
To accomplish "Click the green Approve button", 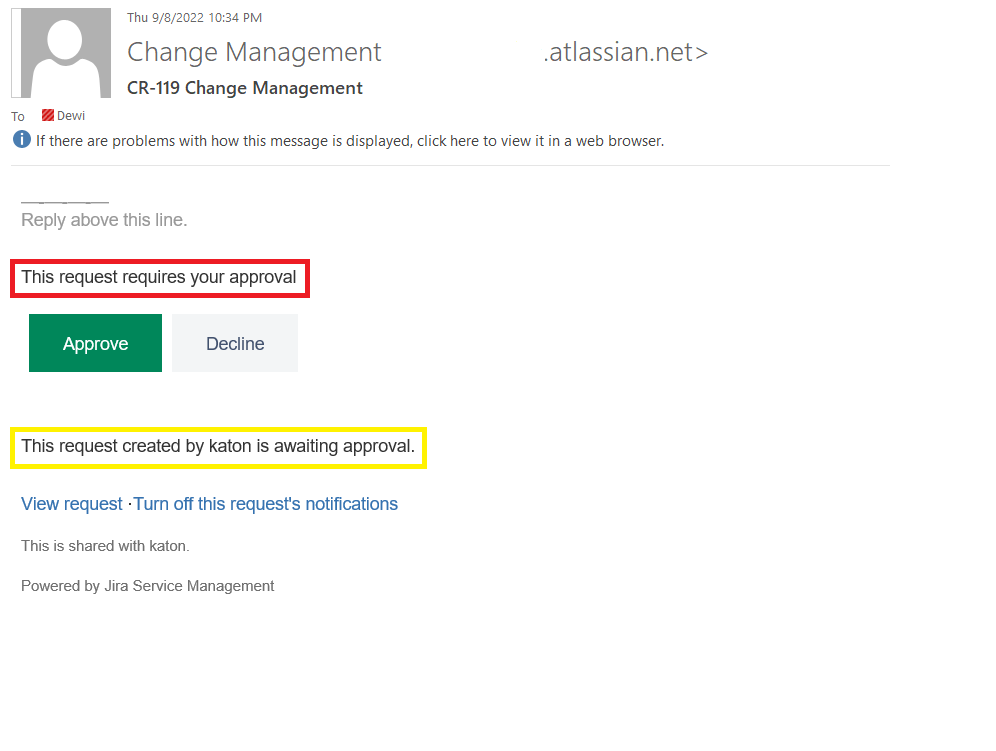I will [x=95, y=343].
